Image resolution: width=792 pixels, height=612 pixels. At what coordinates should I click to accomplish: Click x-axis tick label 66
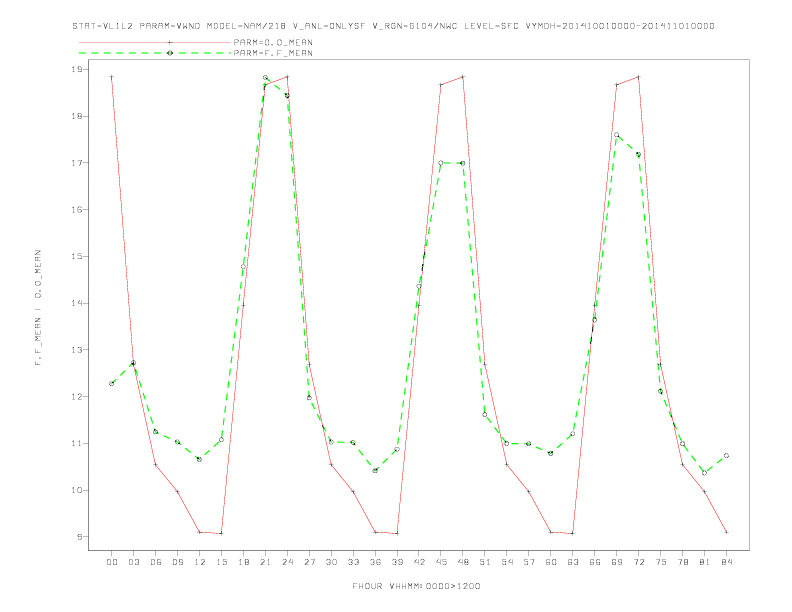tap(595, 562)
